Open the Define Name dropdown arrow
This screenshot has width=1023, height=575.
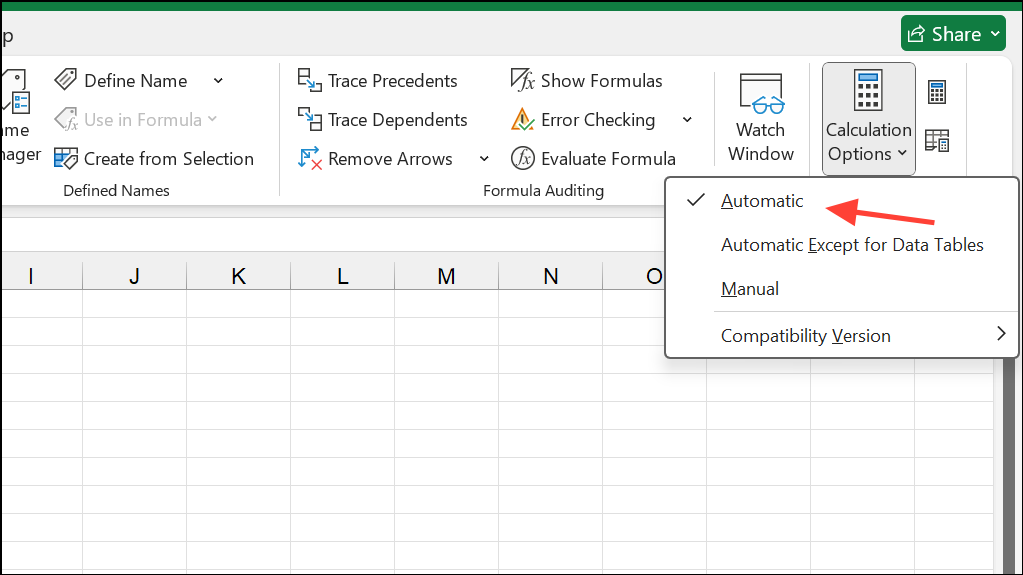tap(218, 81)
